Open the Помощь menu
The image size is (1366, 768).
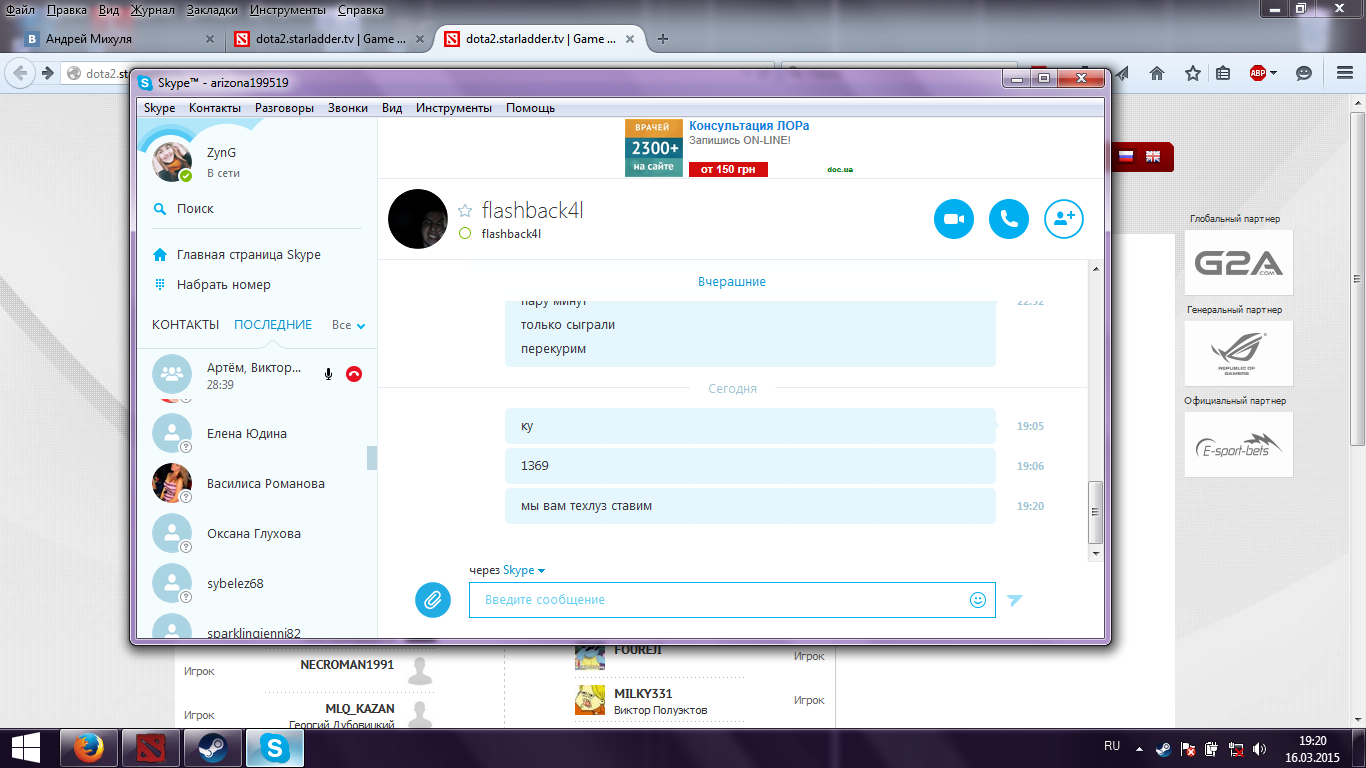pyautogui.click(x=530, y=108)
